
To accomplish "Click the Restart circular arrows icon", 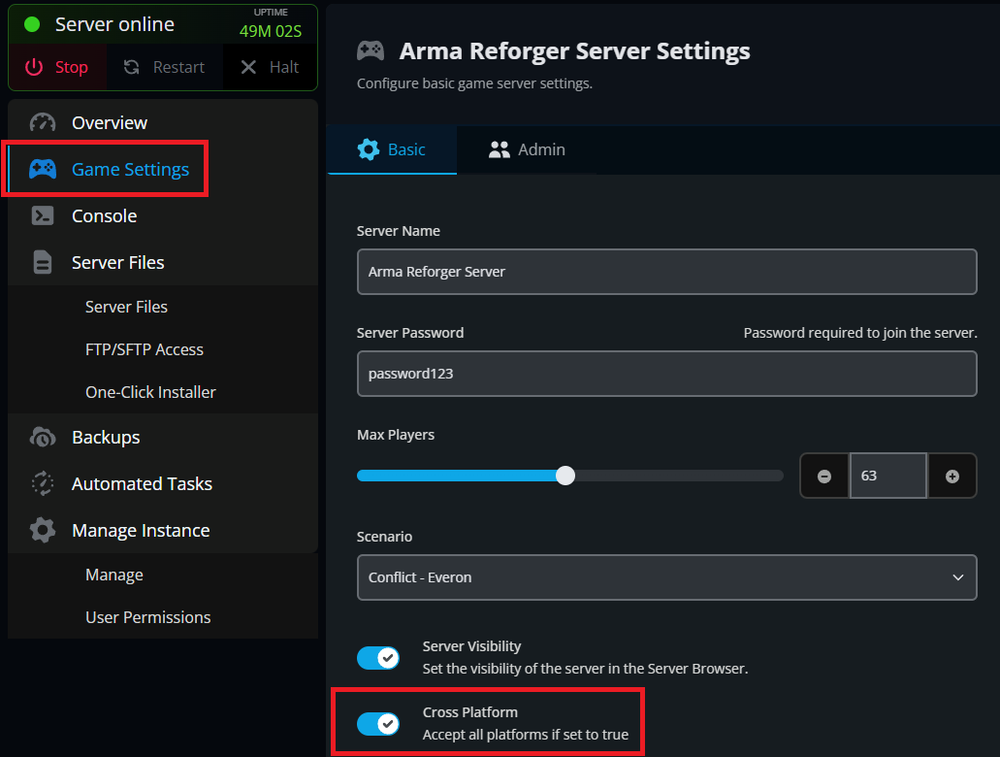I will click(x=131, y=67).
